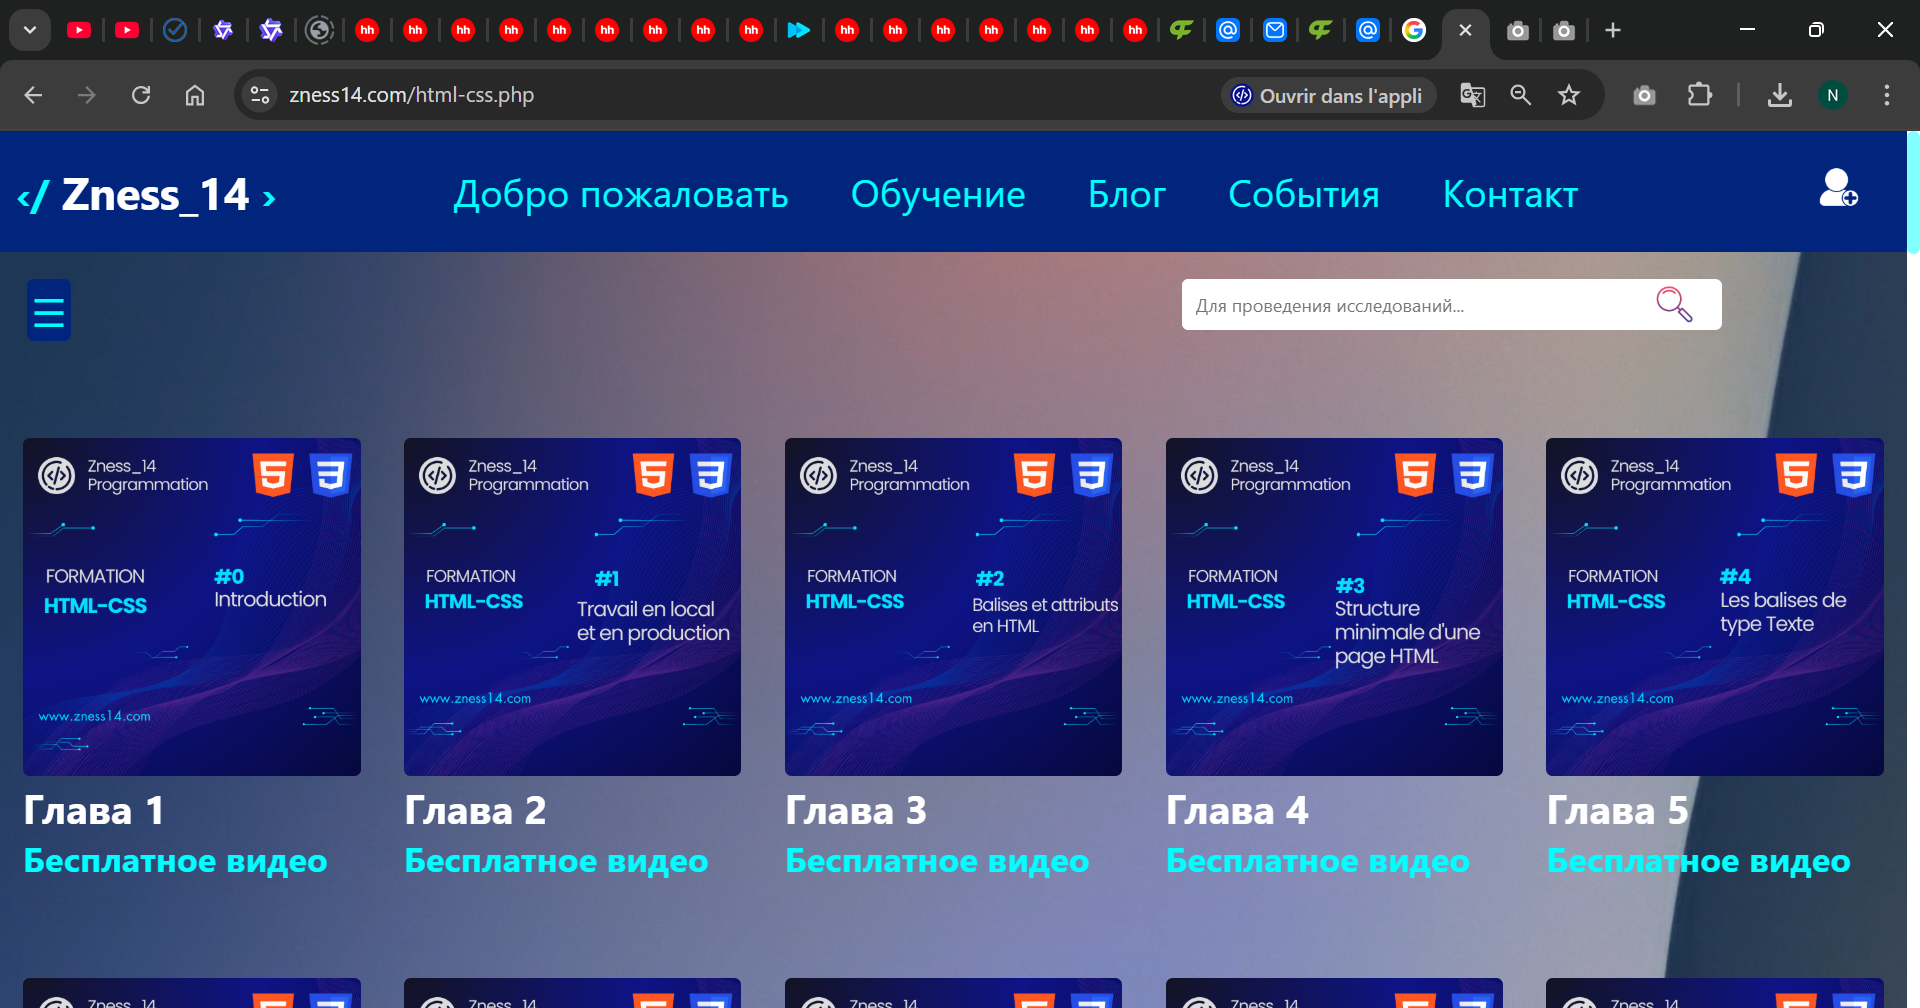1920x1008 pixels.
Task: Open the #2 Balises et attributs thumbnail
Action: (x=953, y=607)
